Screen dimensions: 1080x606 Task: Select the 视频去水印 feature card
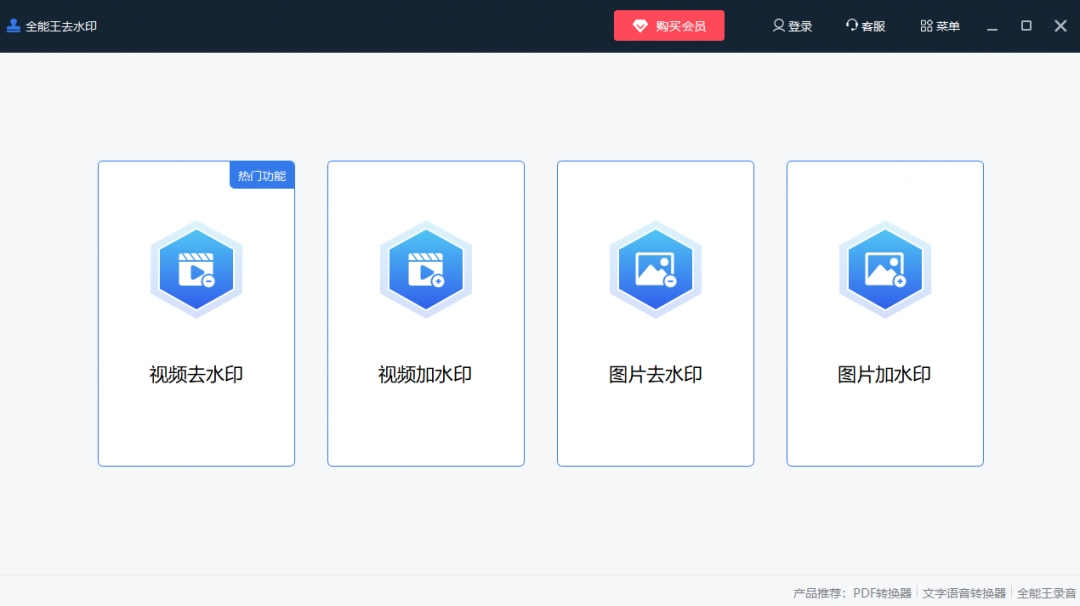coord(196,313)
